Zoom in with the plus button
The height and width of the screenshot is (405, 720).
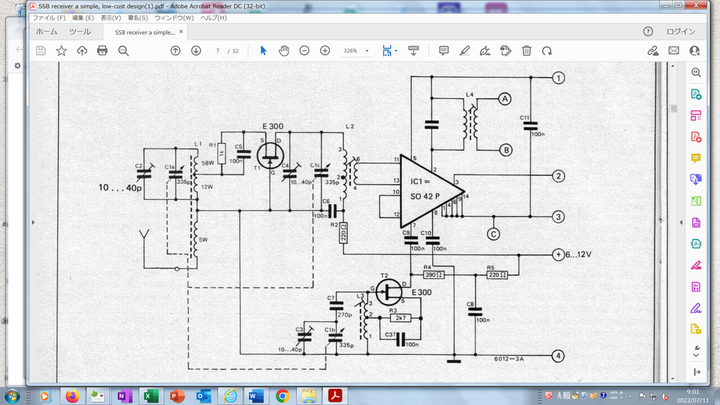coord(325,50)
